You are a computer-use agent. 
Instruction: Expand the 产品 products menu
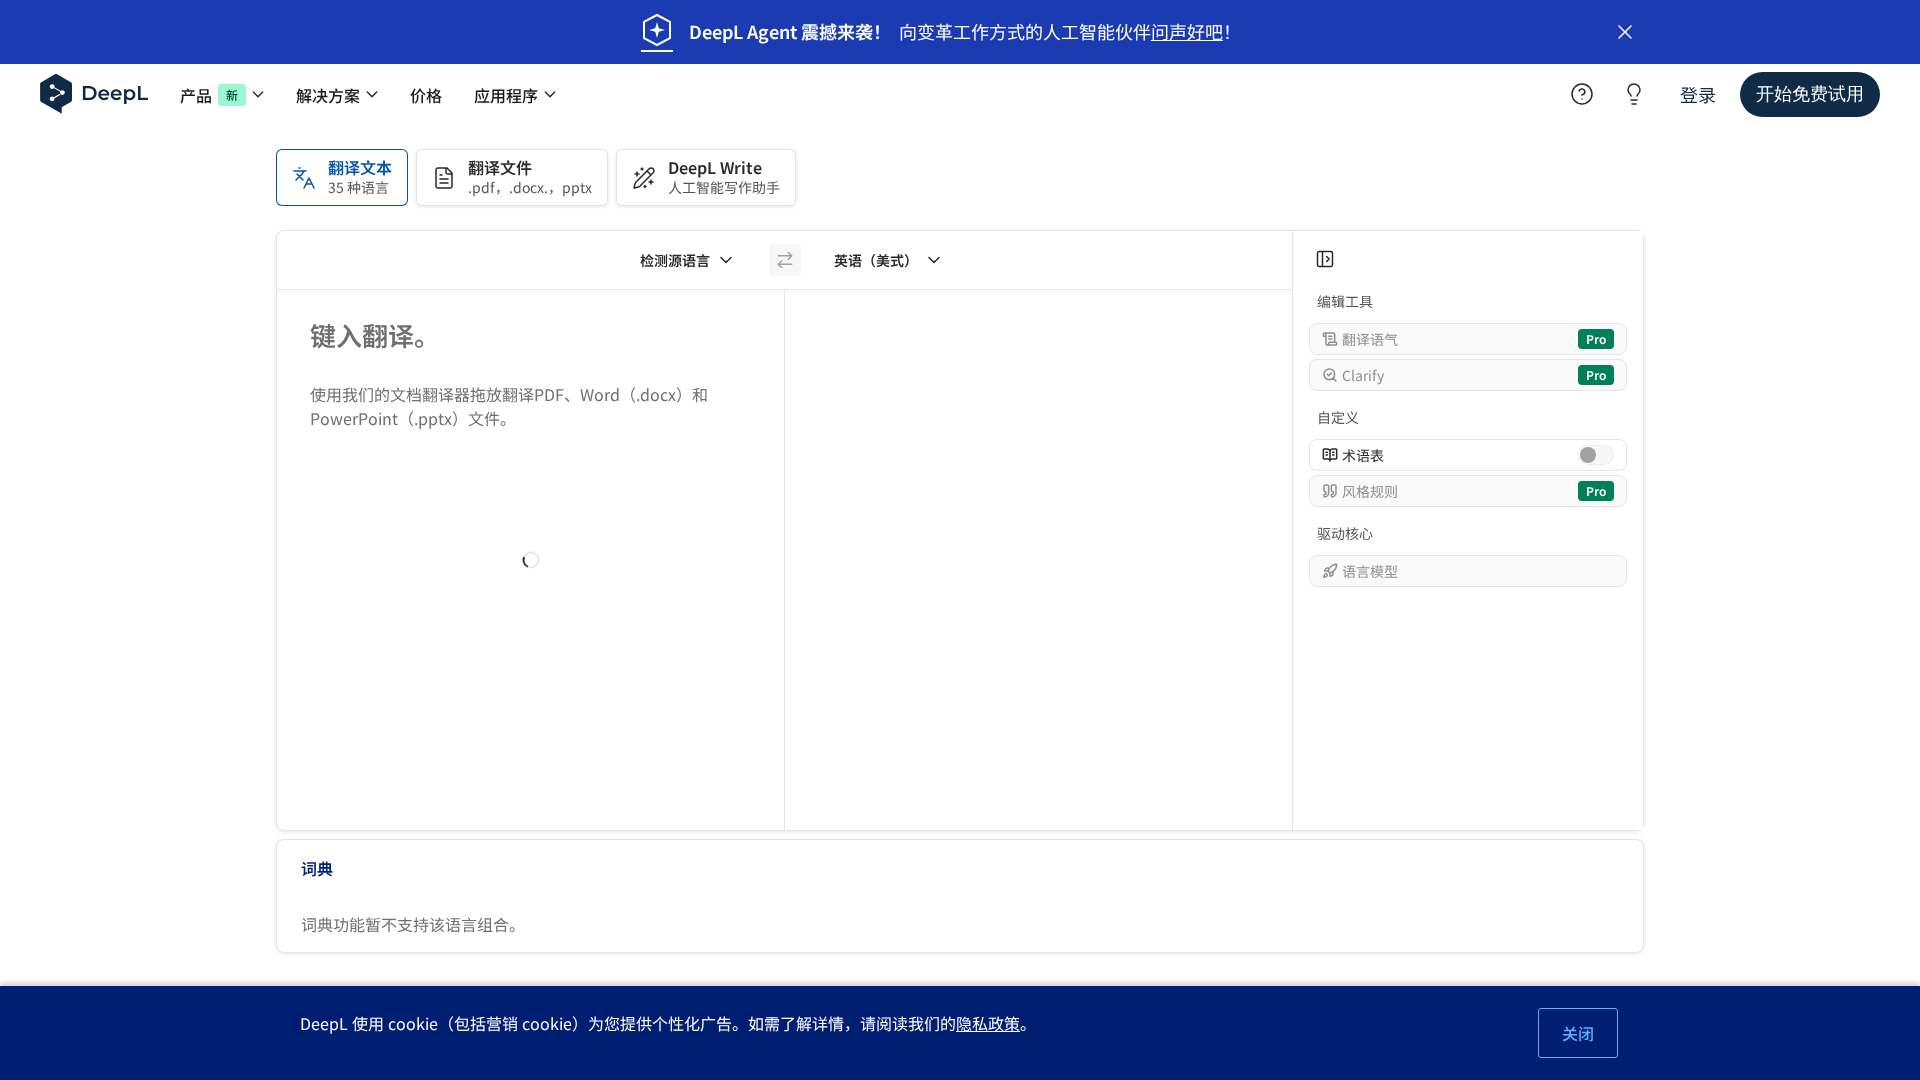point(221,95)
